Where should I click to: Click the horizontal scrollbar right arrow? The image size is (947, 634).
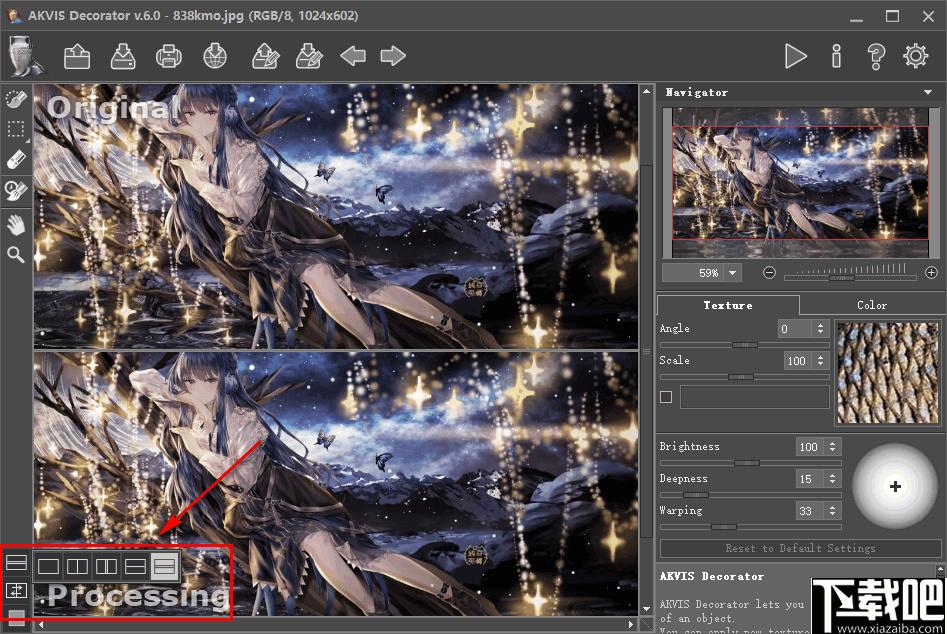coord(631,624)
